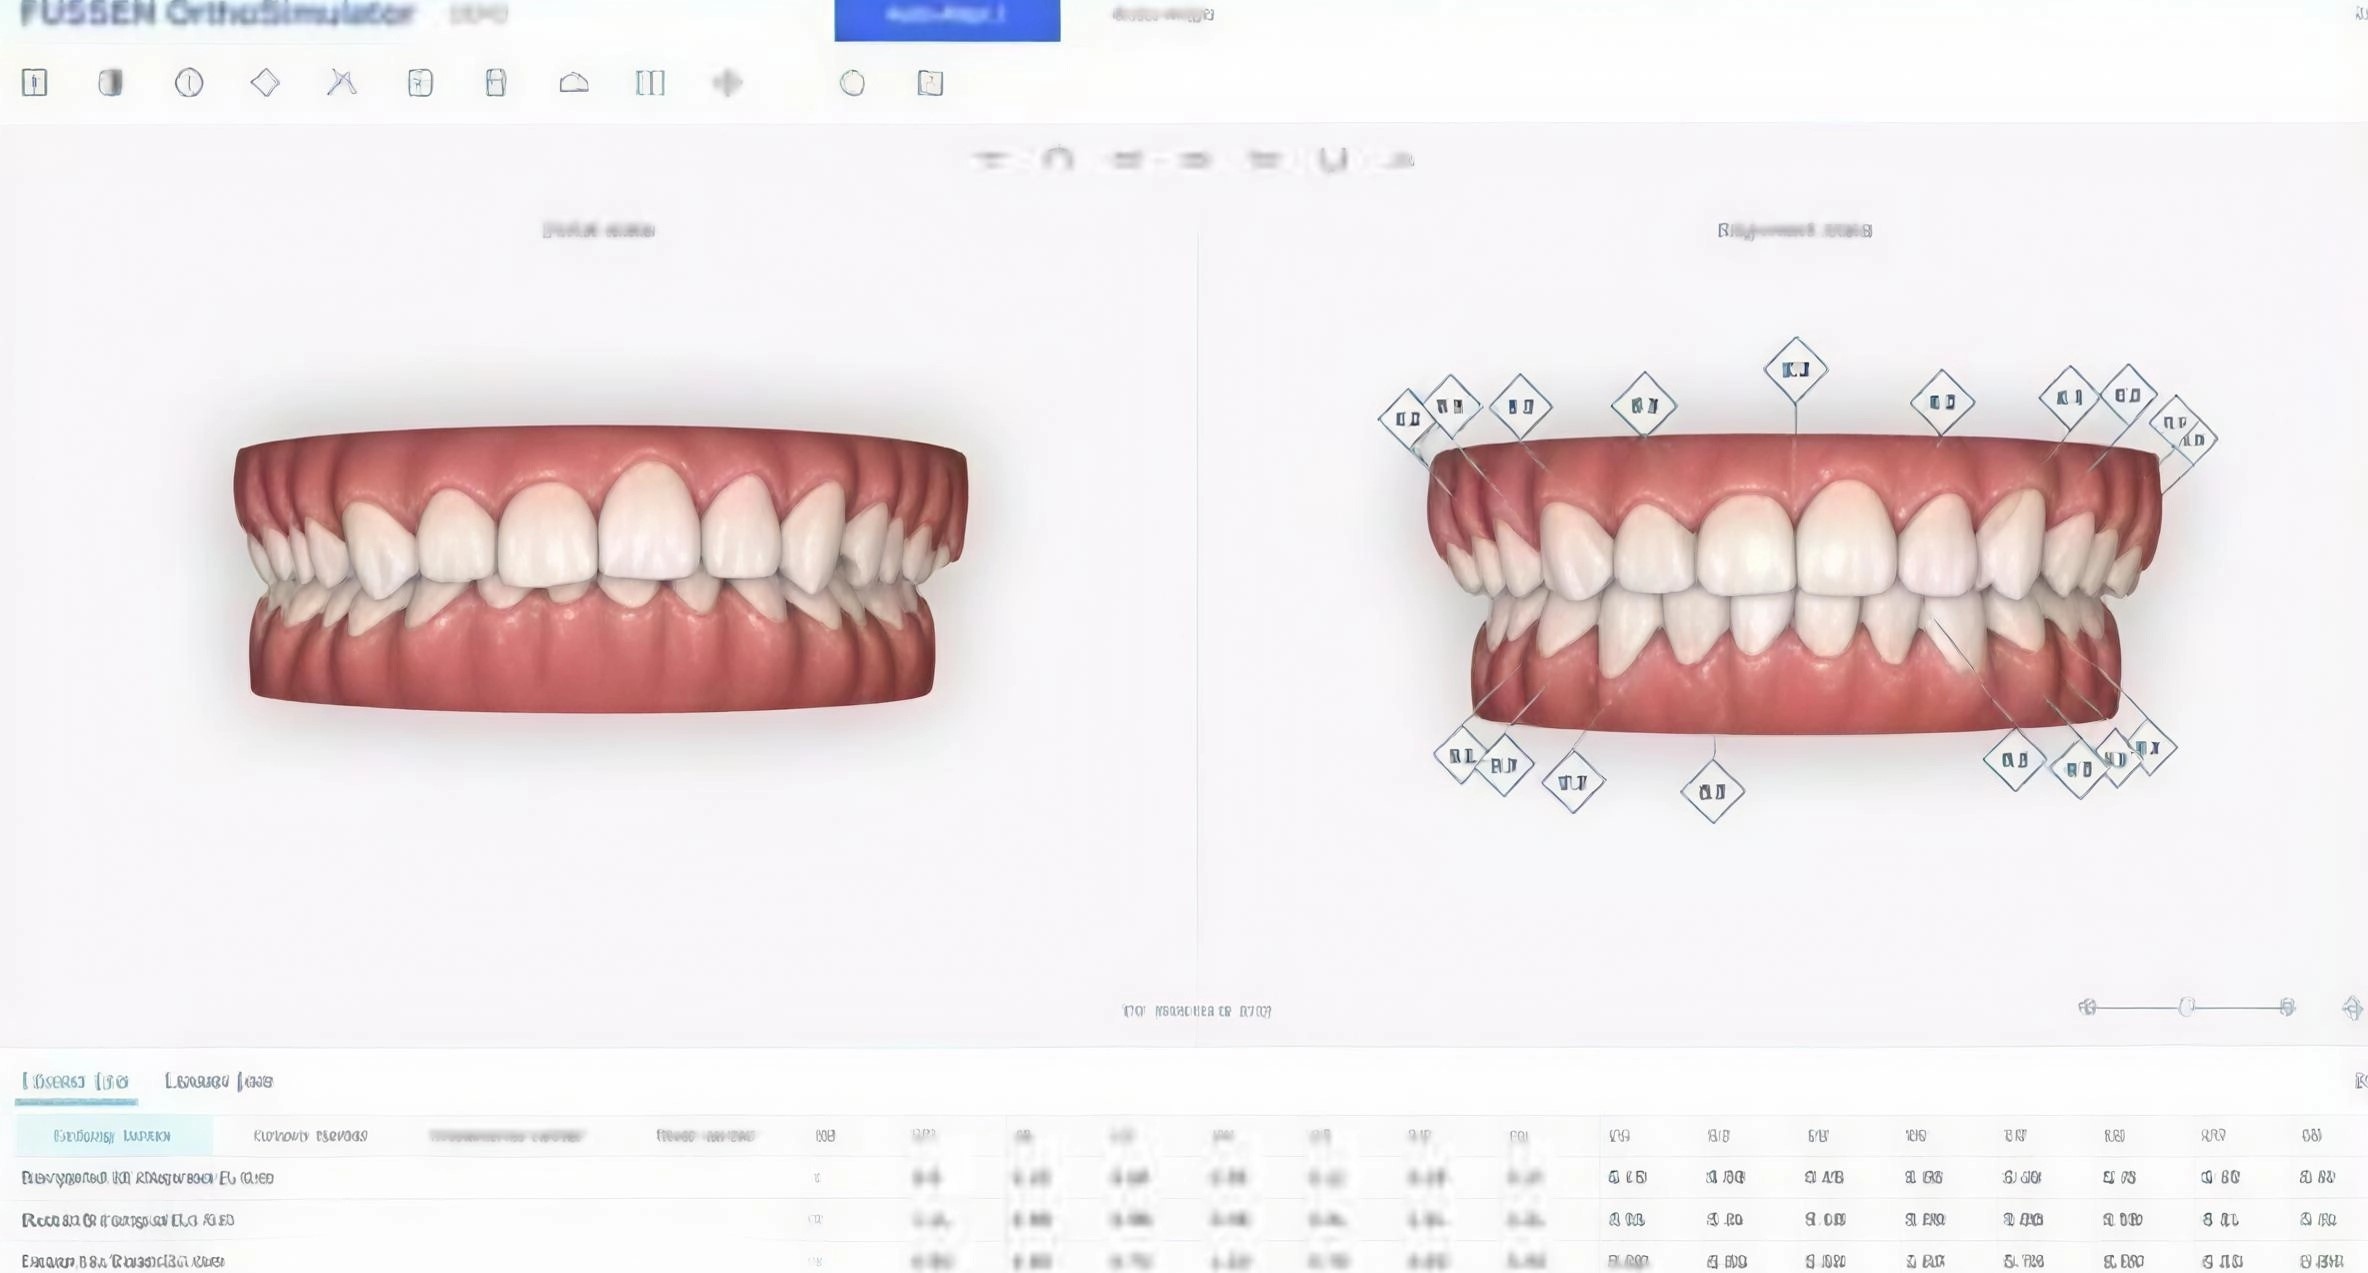Image resolution: width=2368 pixels, height=1273 pixels.
Task: Click the plain circle icon in the toolbar
Action: click(x=852, y=82)
